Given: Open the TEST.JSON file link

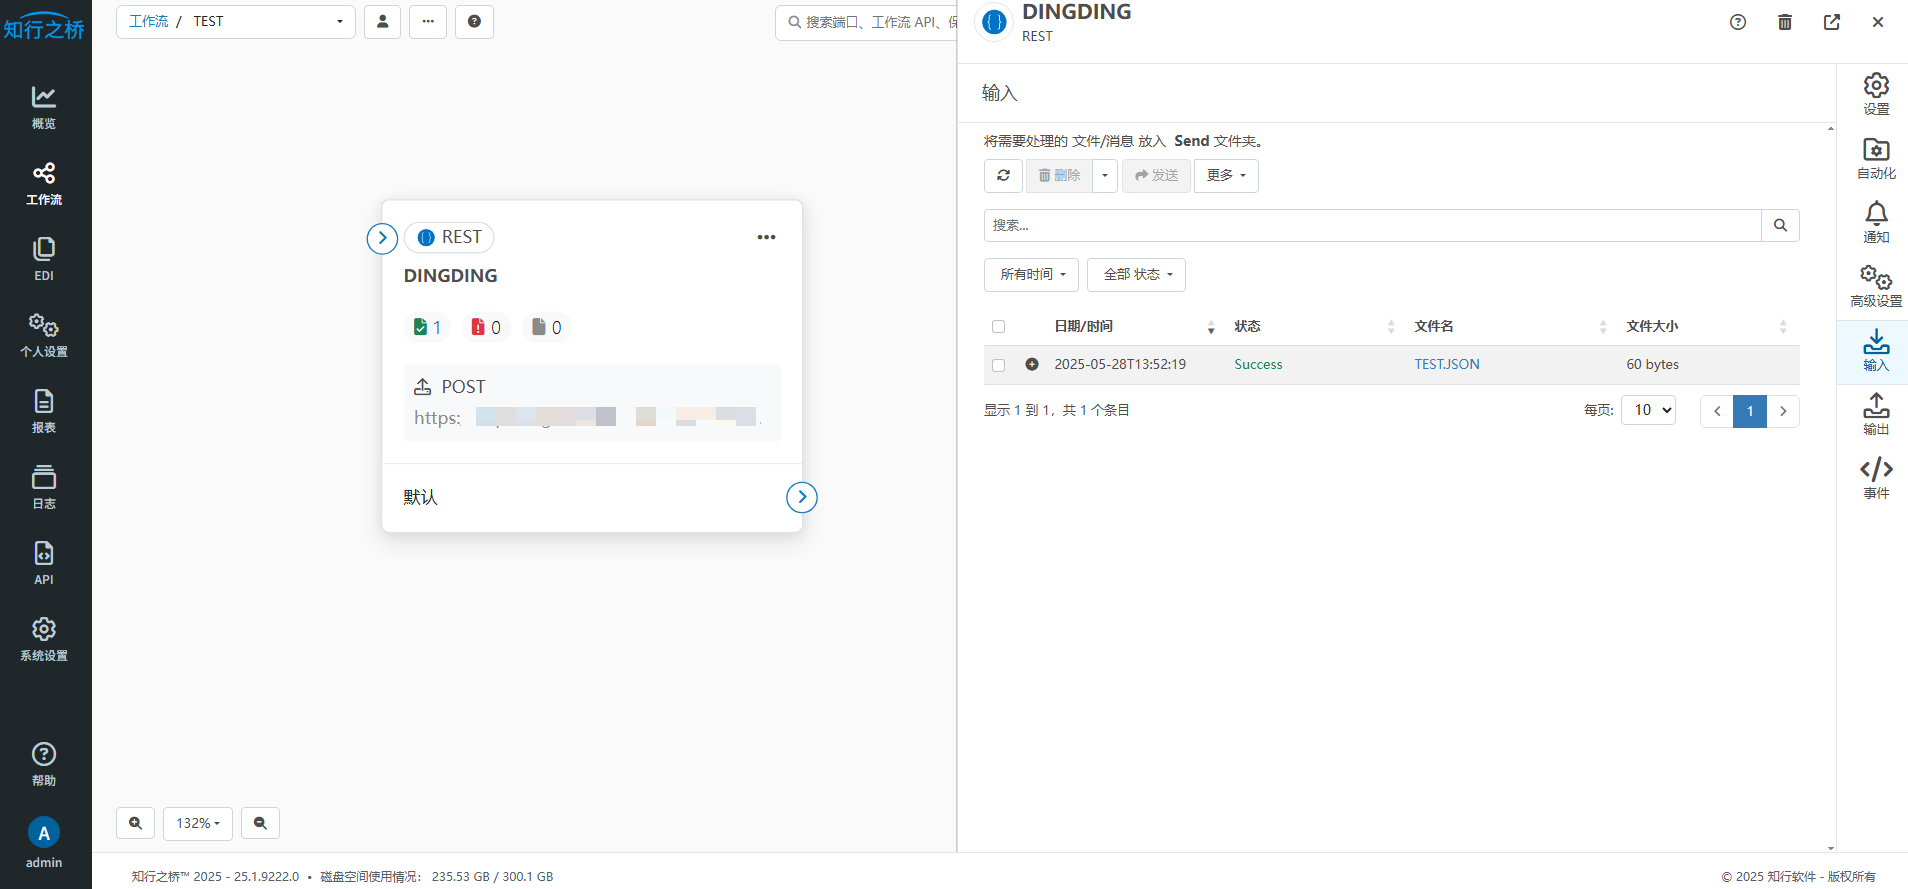Looking at the screenshot, I should (1446, 365).
